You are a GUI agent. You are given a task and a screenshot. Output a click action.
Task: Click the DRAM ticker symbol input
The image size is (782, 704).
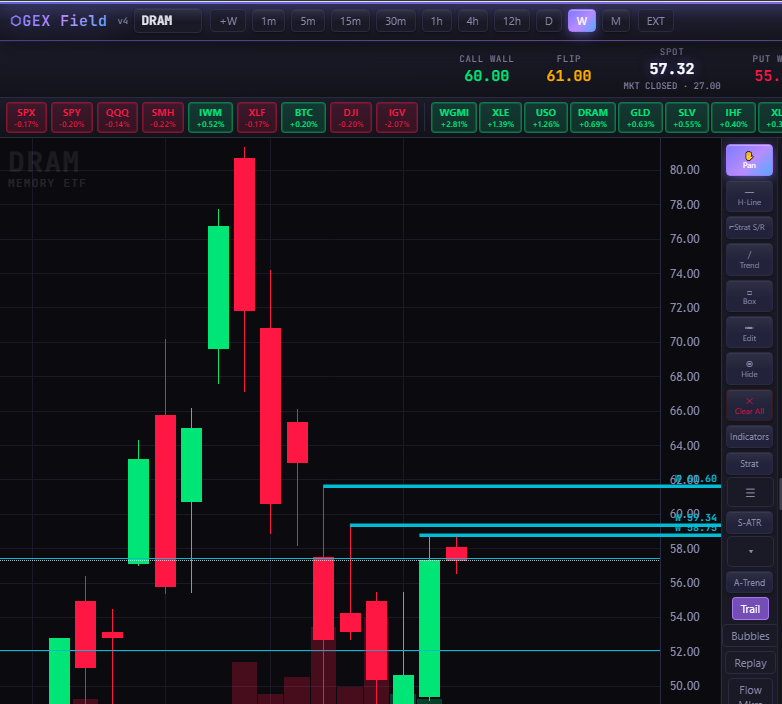pos(168,21)
